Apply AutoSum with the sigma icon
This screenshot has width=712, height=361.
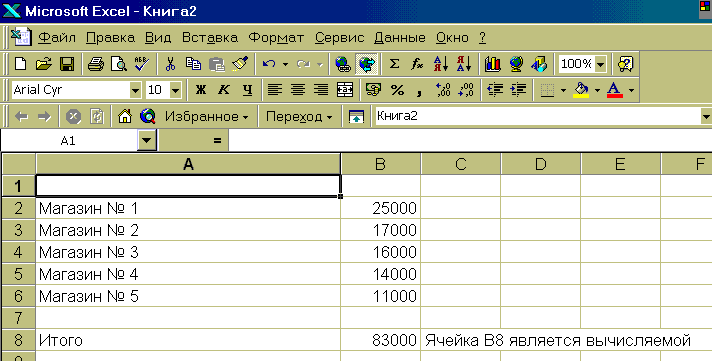point(394,64)
